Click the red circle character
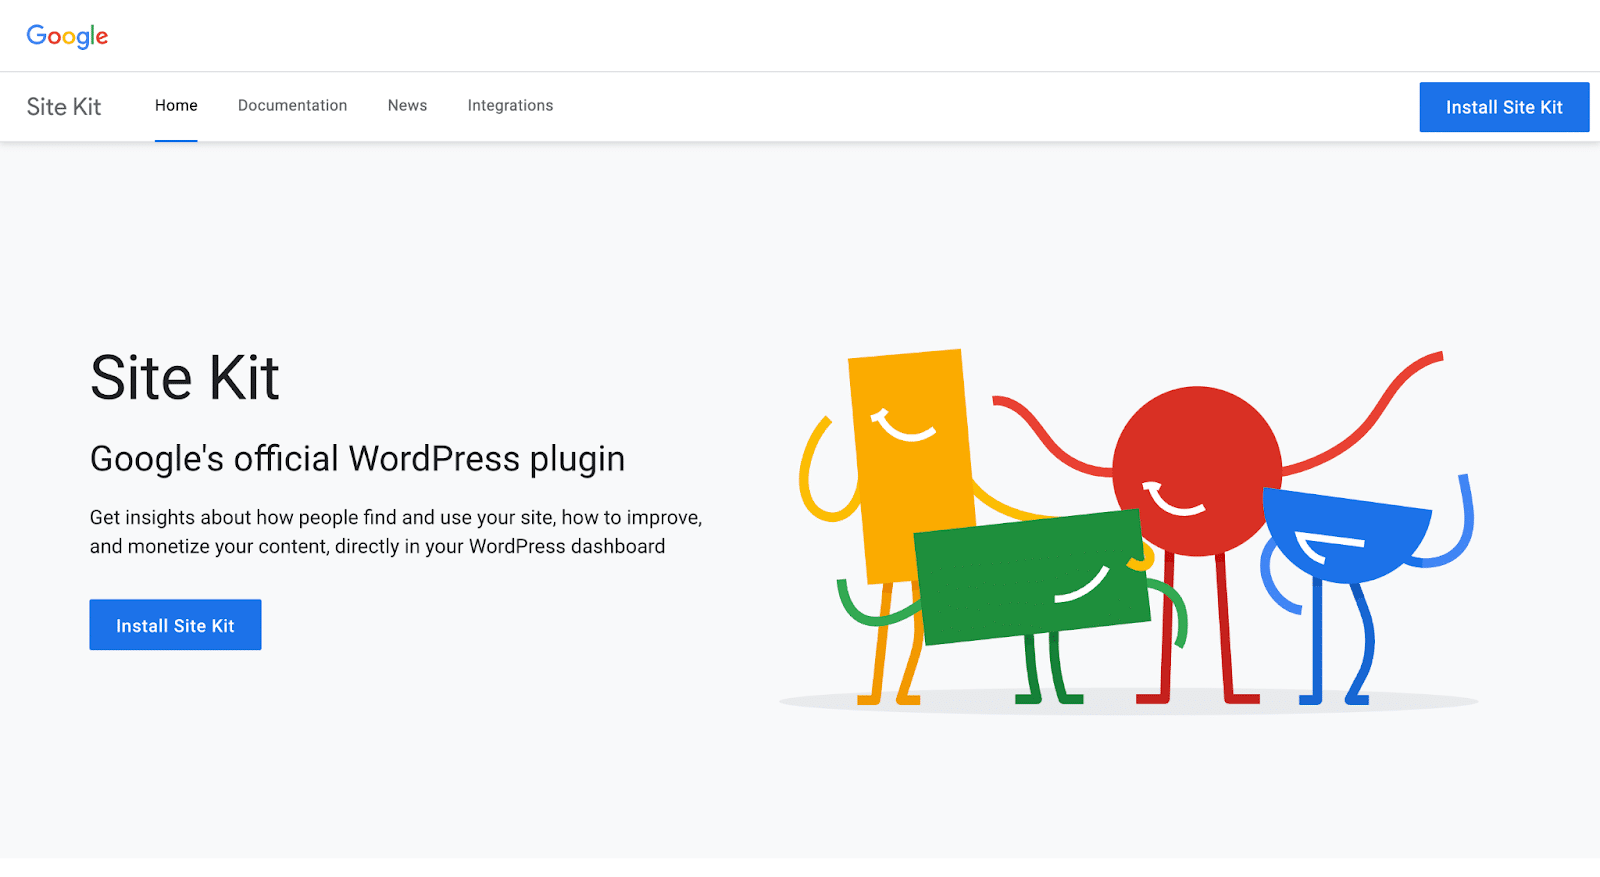The width and height of the screenshot is (1600, 877). (x=1197, y=471)
